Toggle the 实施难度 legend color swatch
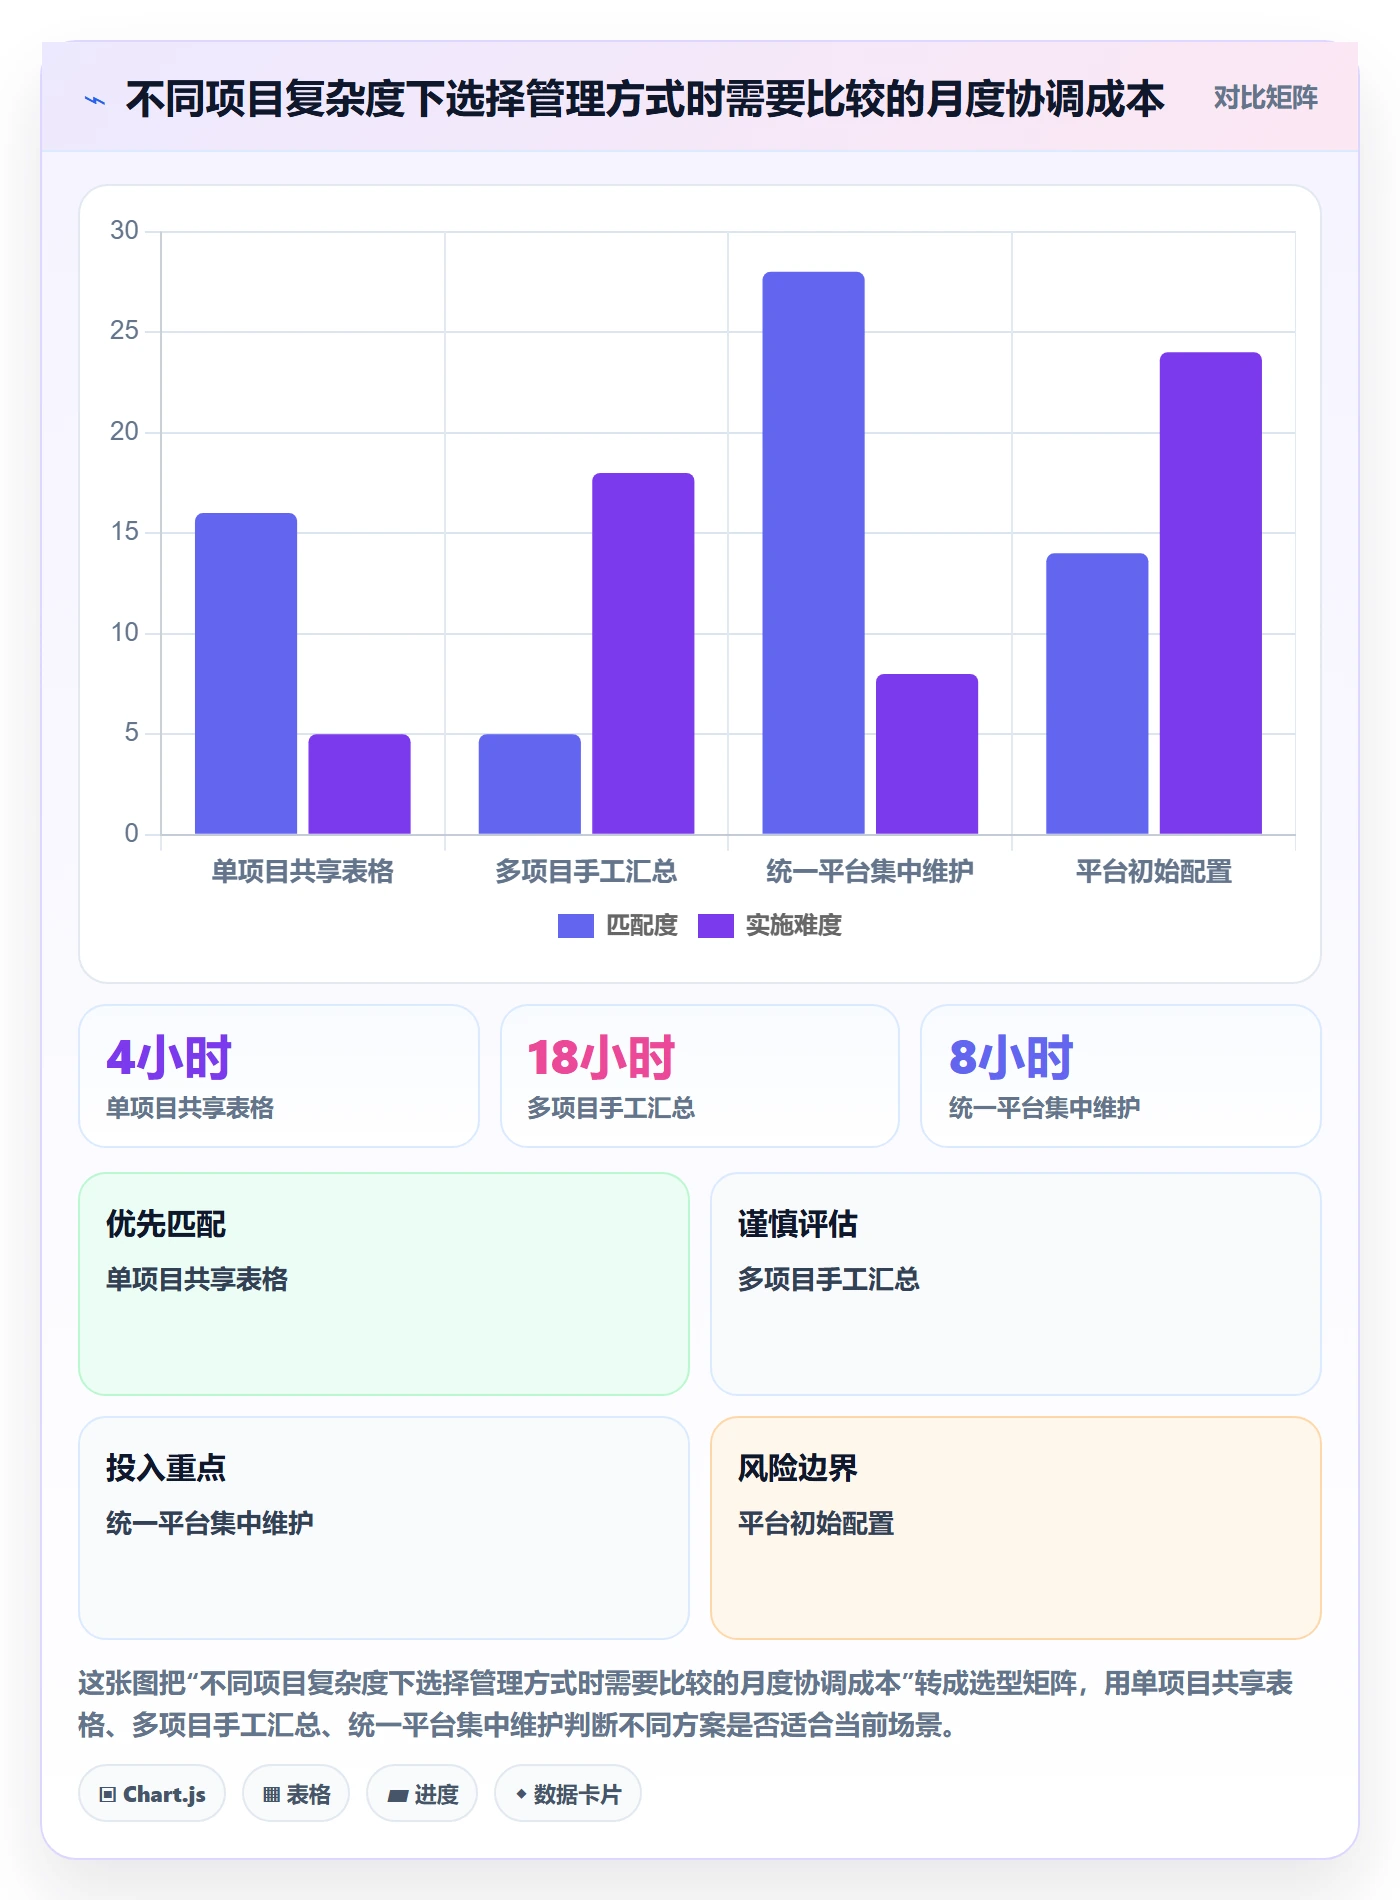The height and width of the screenshot is (1900, 1400). coord(715,926)
